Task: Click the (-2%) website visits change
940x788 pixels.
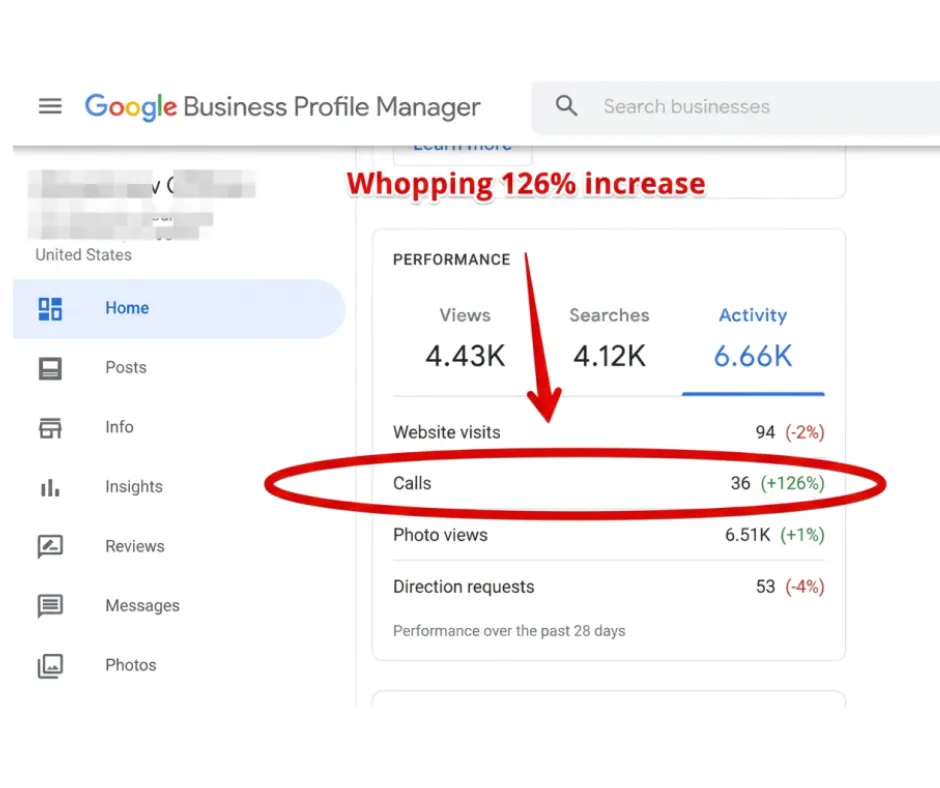Action: pyautogui.click(x=805, y=432)
